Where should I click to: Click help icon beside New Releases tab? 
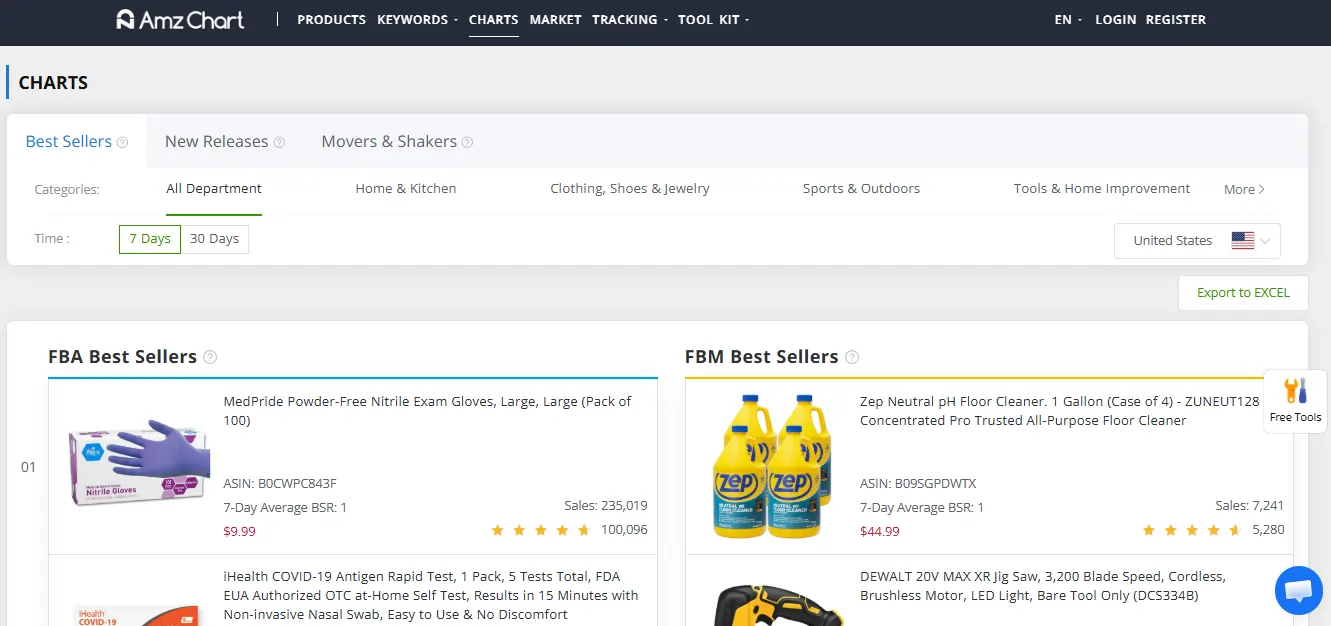(280, 142)
